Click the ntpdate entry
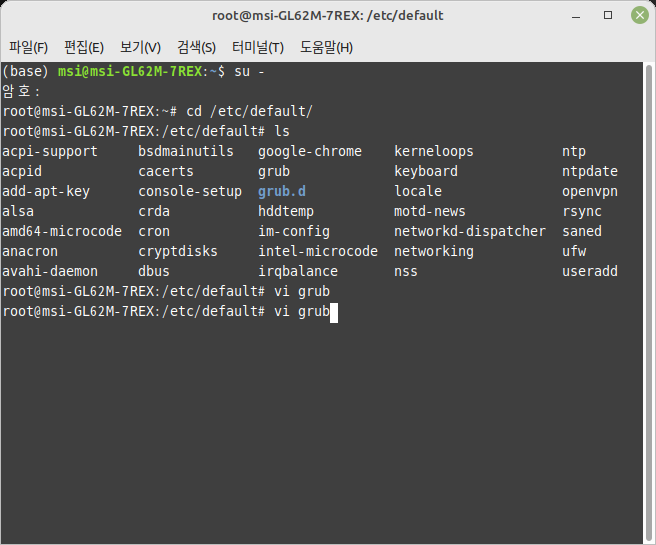The height and width of the screenshot is (545, 656). coord(590,171)
